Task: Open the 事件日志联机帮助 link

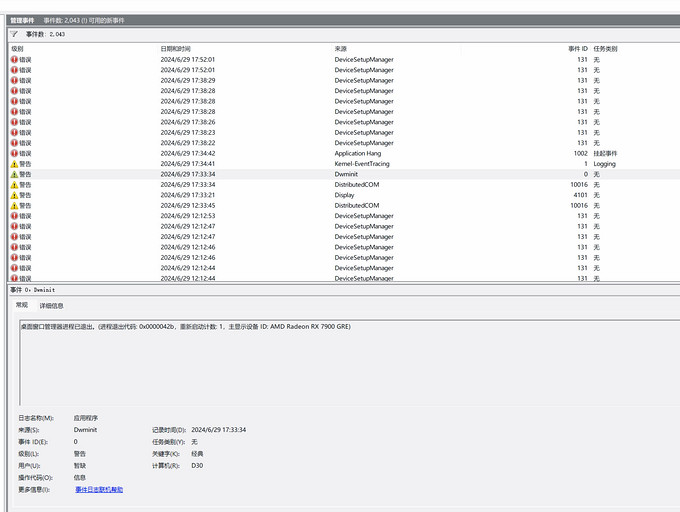Action: click(x=99, y=489)
